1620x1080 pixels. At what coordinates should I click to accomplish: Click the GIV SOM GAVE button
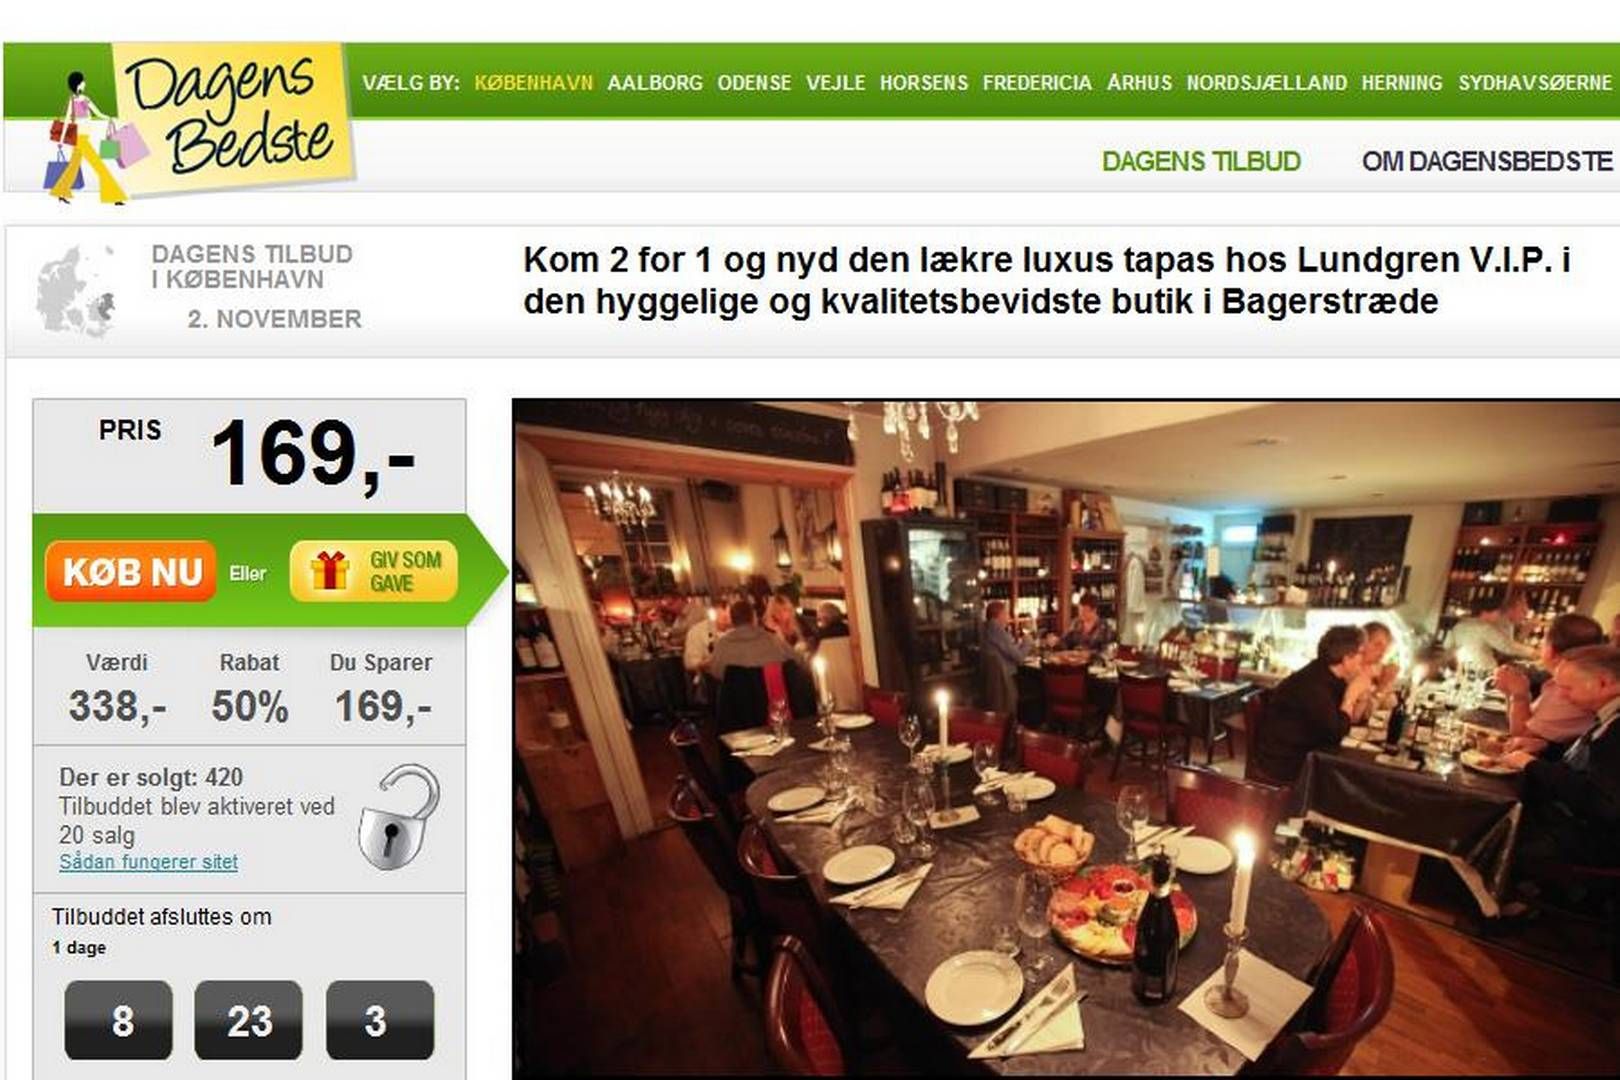(x=374, y=571)
